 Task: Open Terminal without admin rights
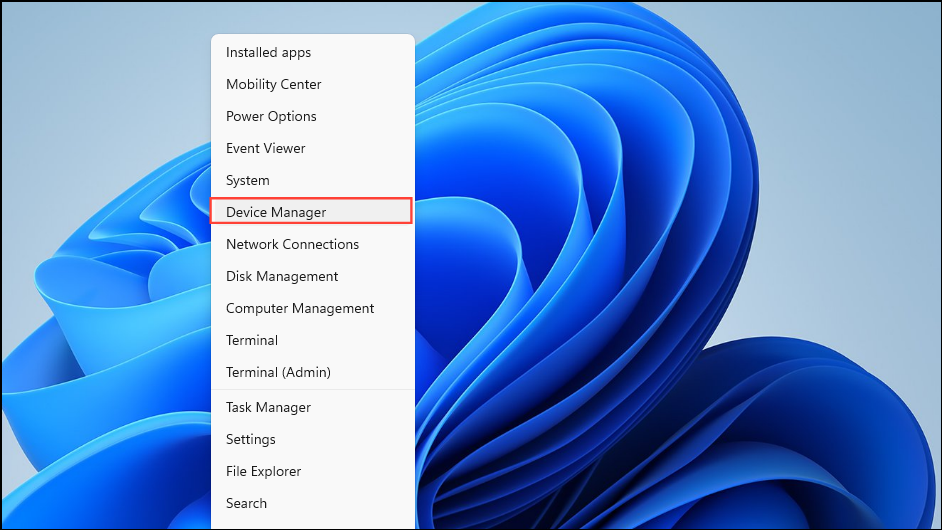[312, 340]
